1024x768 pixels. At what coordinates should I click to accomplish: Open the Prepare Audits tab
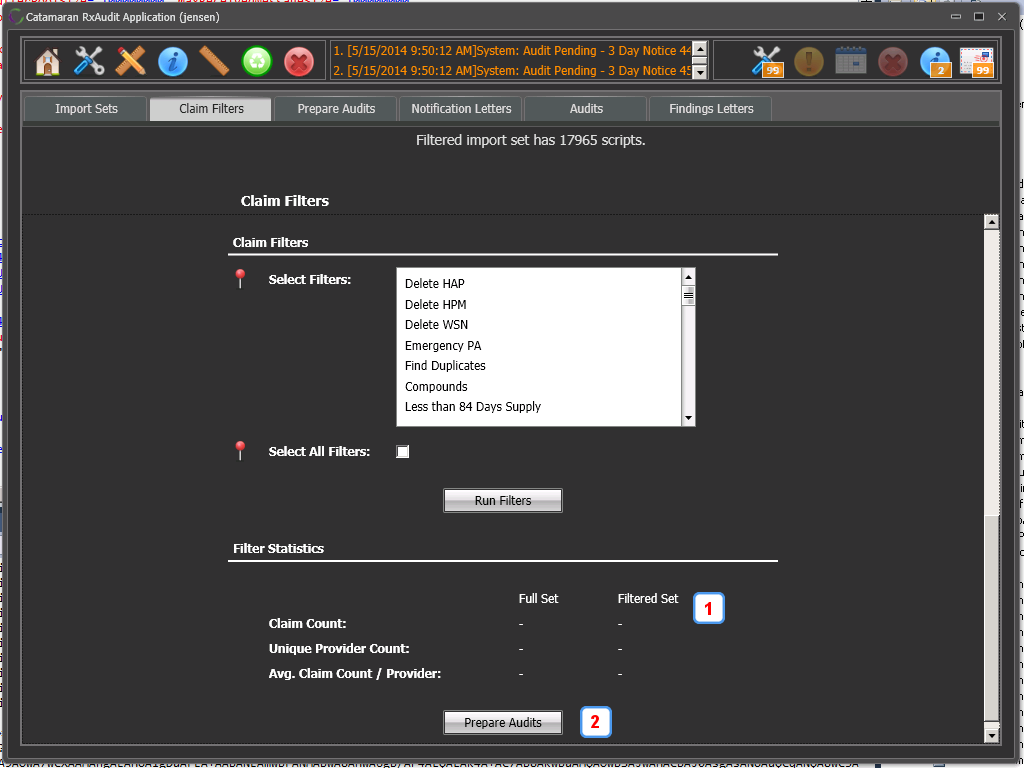336,109
